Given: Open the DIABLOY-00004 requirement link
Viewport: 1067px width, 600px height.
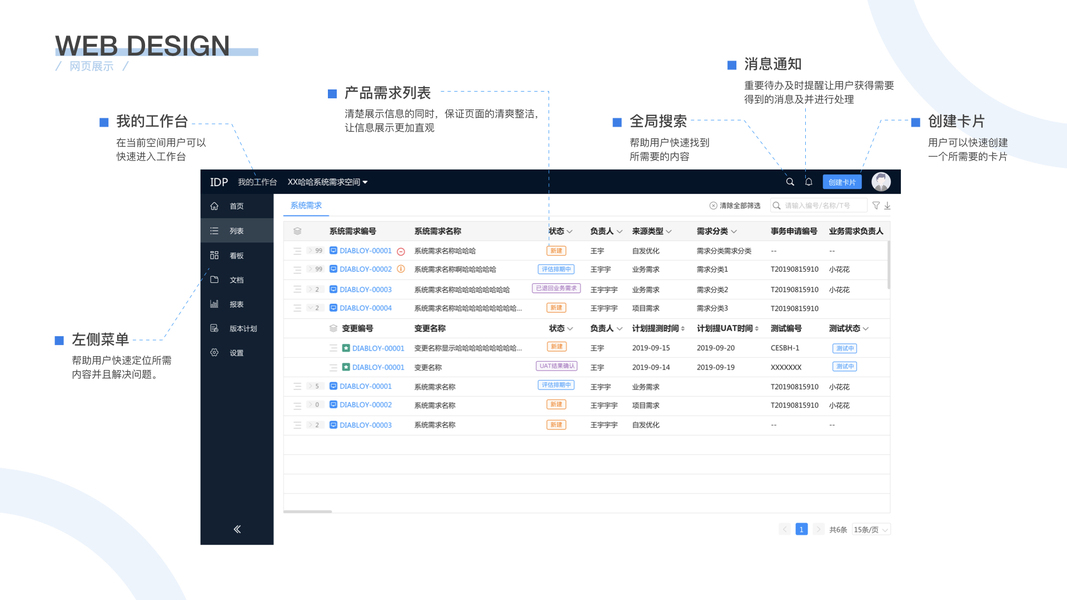Looking at the screenshot, I should coord(365,308).
